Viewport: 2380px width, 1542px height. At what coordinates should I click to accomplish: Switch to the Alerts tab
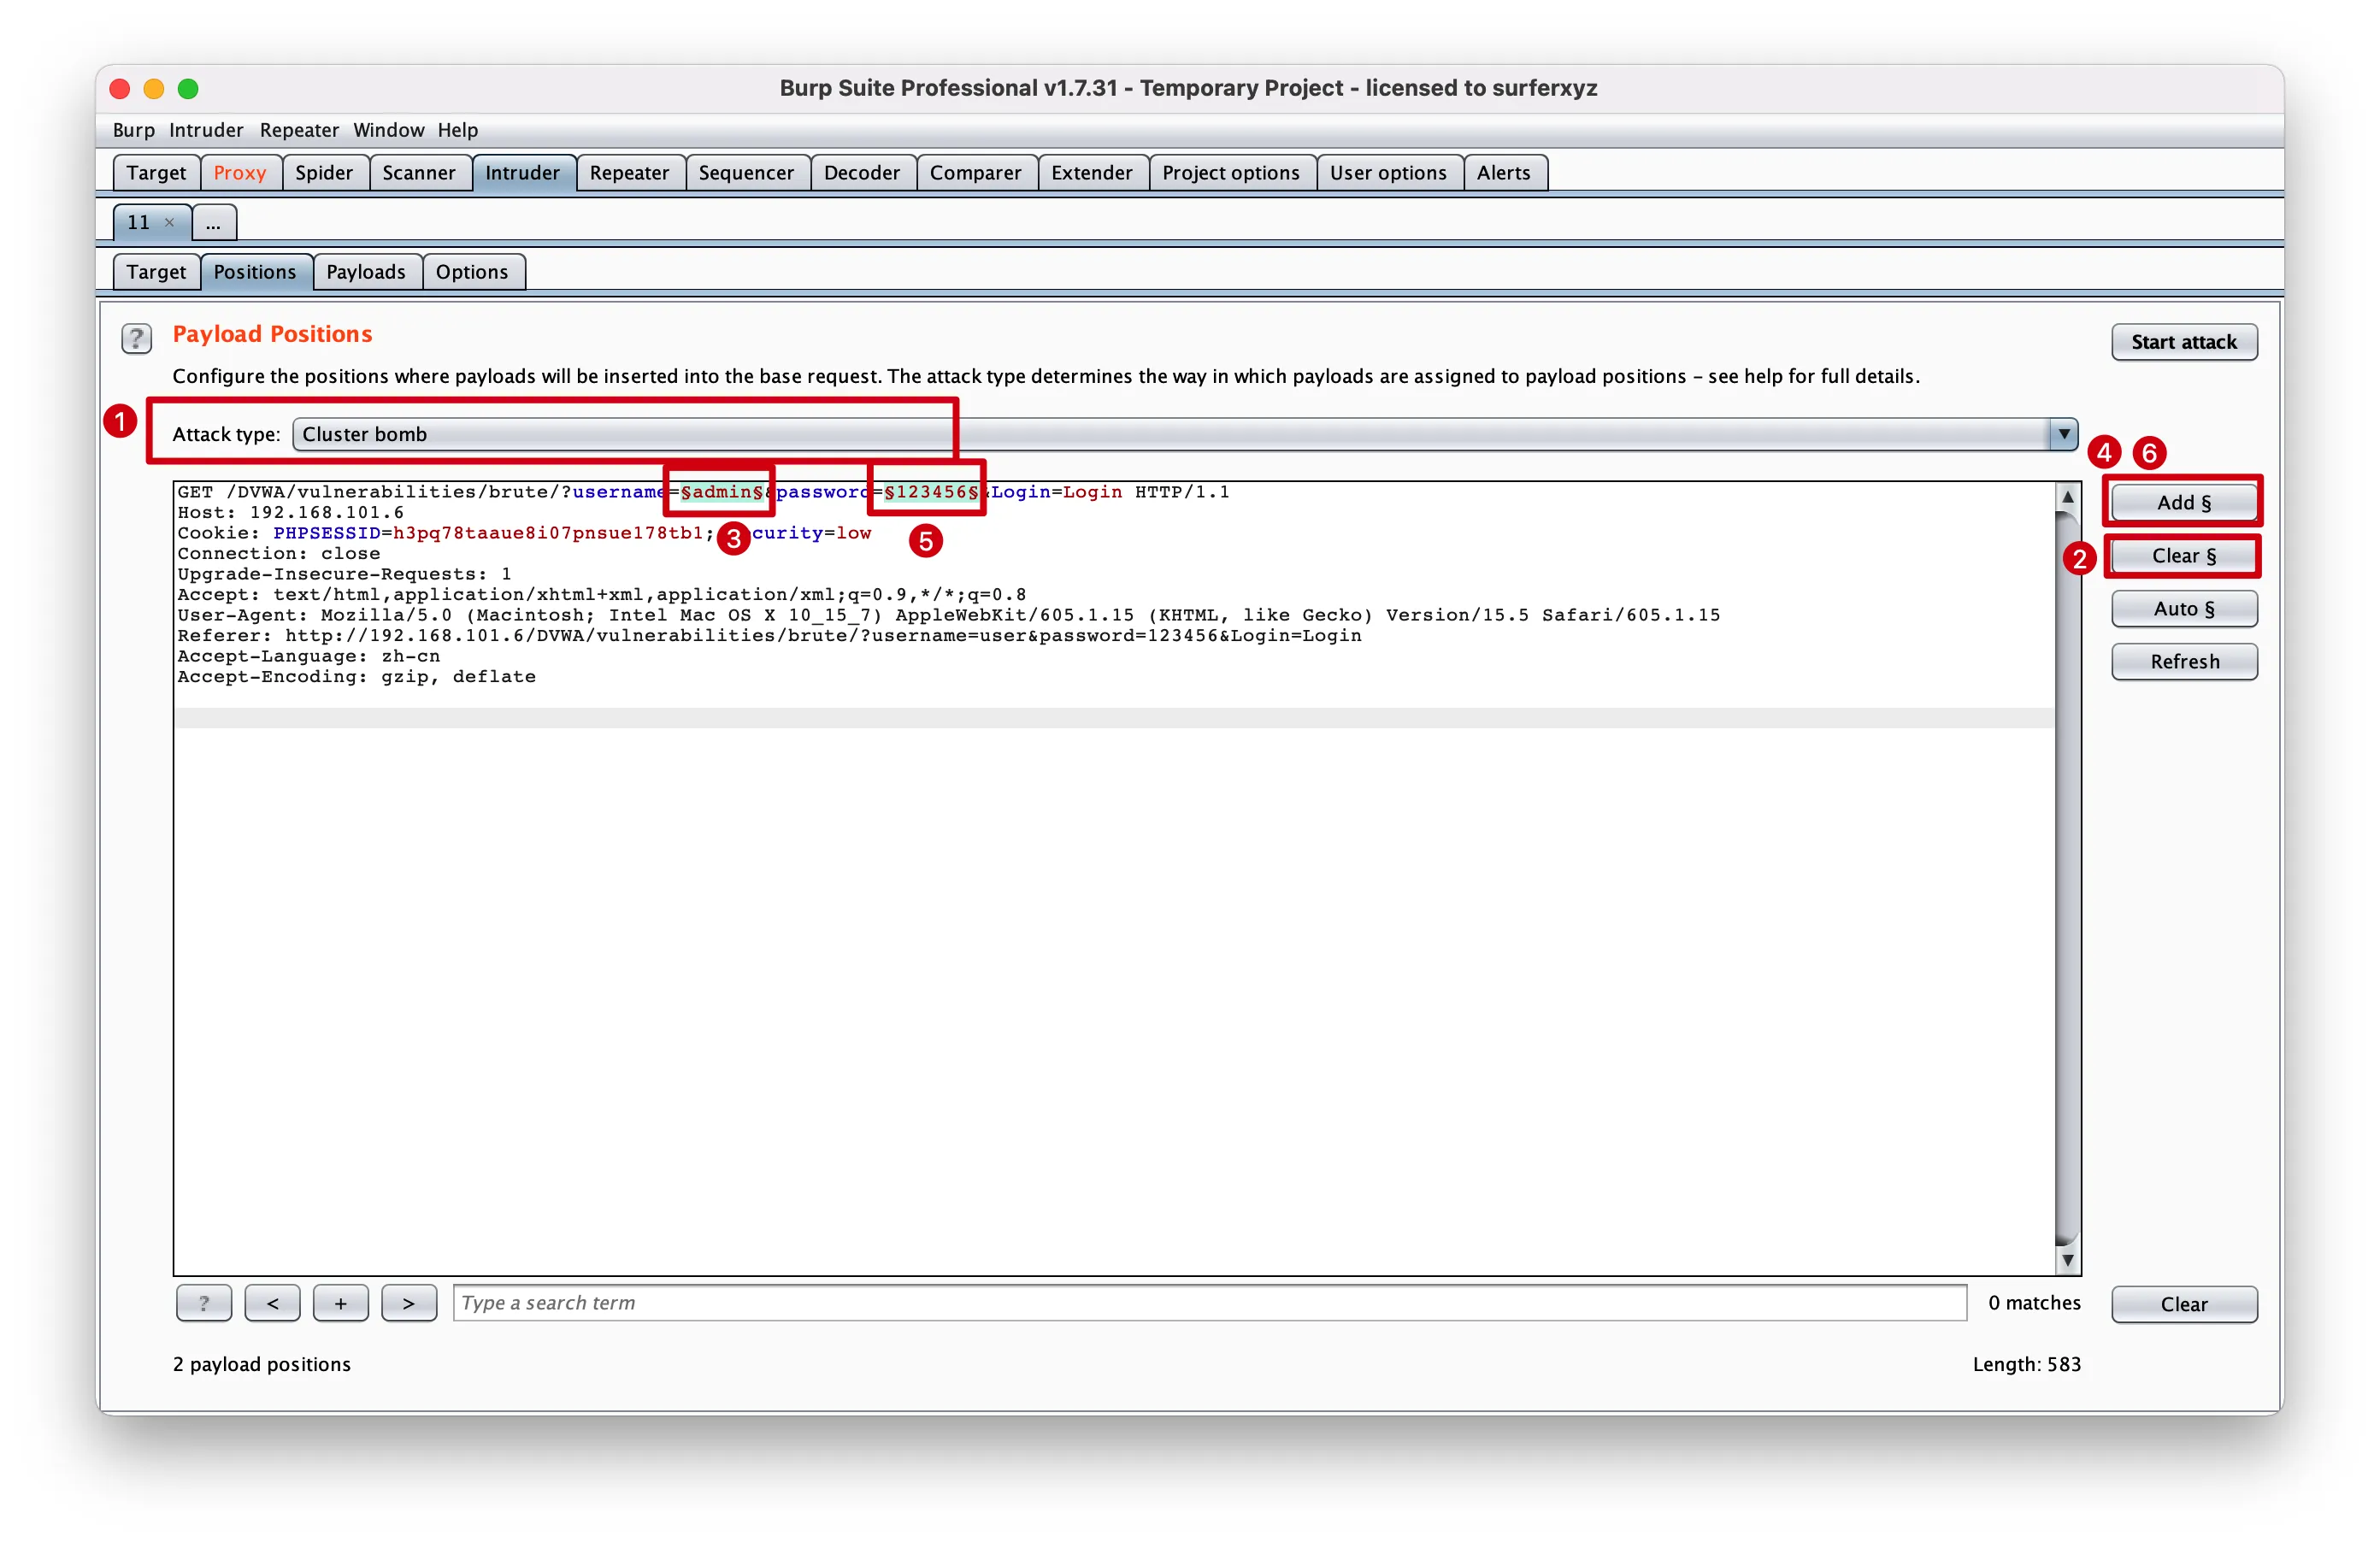[x=1504, y=173]
